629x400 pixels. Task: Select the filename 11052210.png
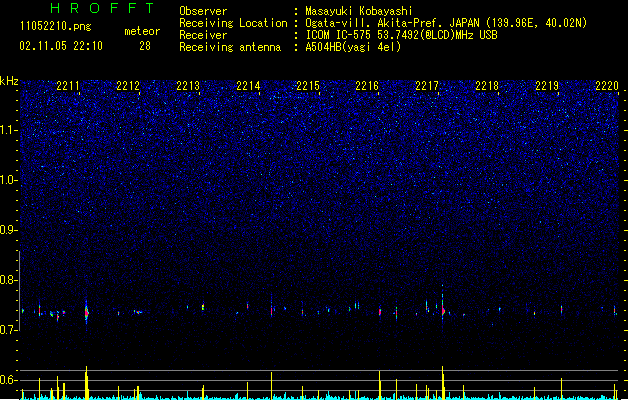(55, 27)
